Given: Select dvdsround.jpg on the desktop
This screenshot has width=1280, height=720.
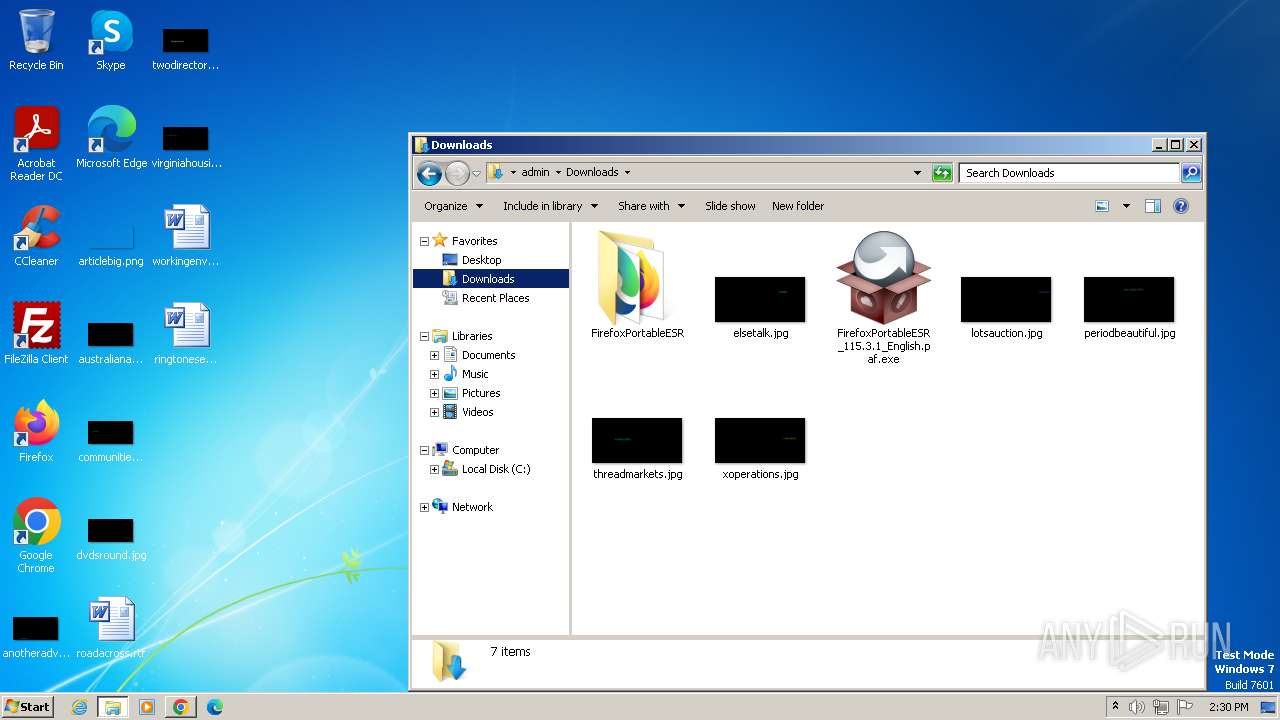Looking at the screenshot, I should [111, 540].
